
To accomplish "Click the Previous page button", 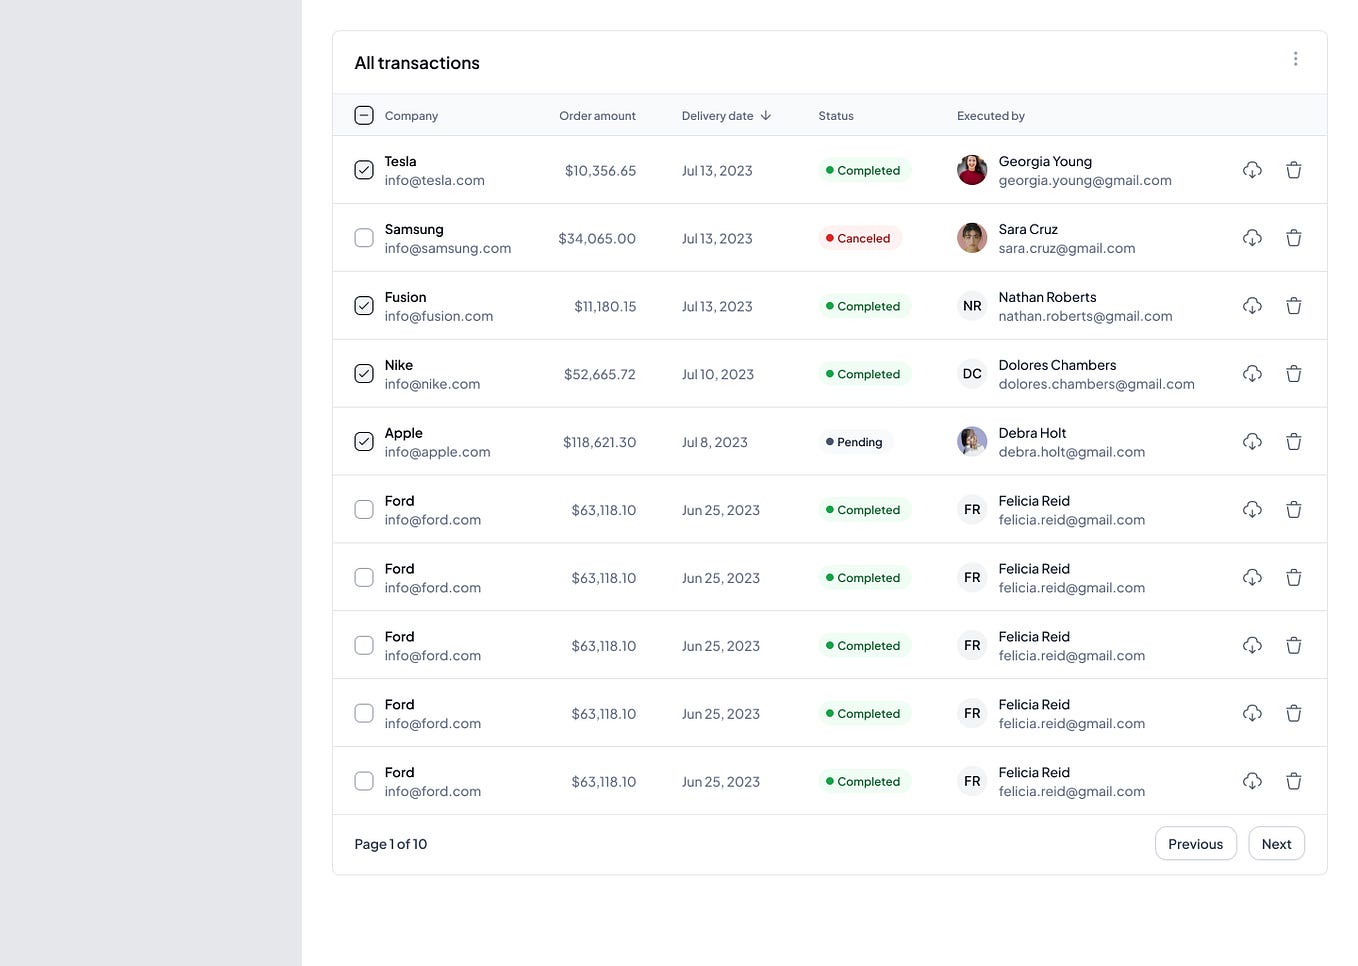I will click(1195, 843).
